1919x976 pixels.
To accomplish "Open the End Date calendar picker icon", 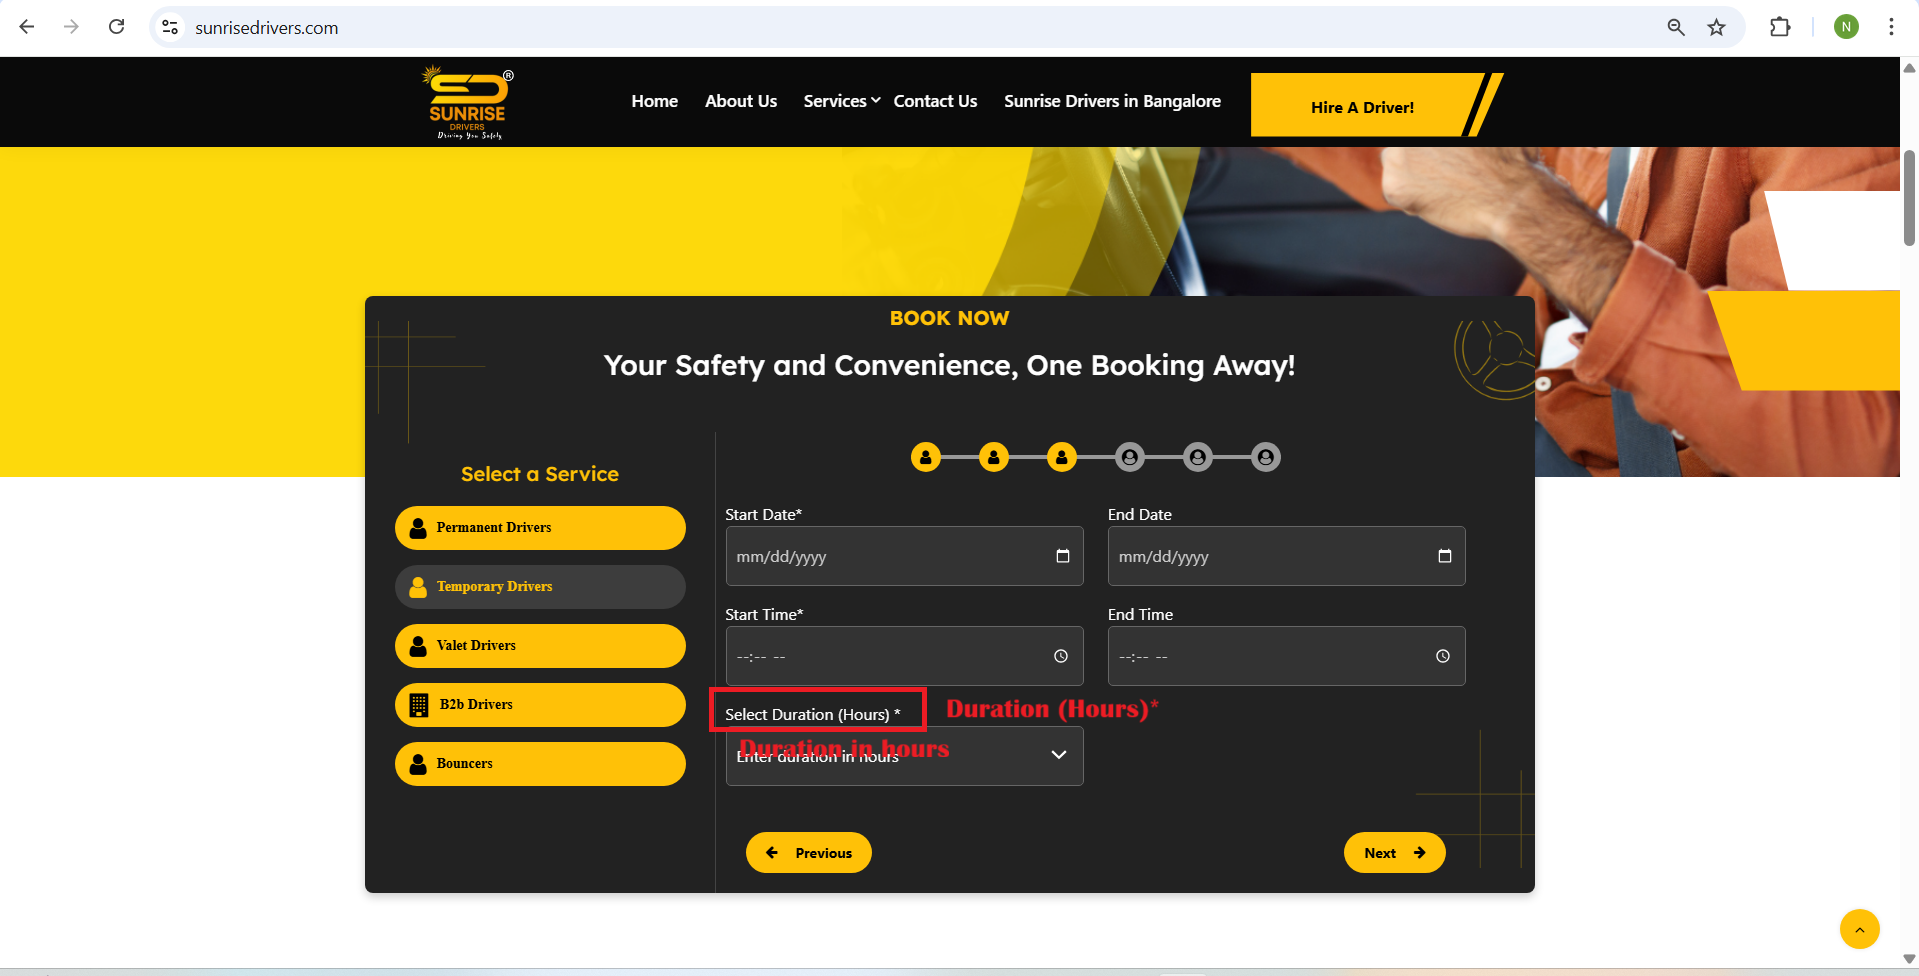I will click(x=1444, y=556).
